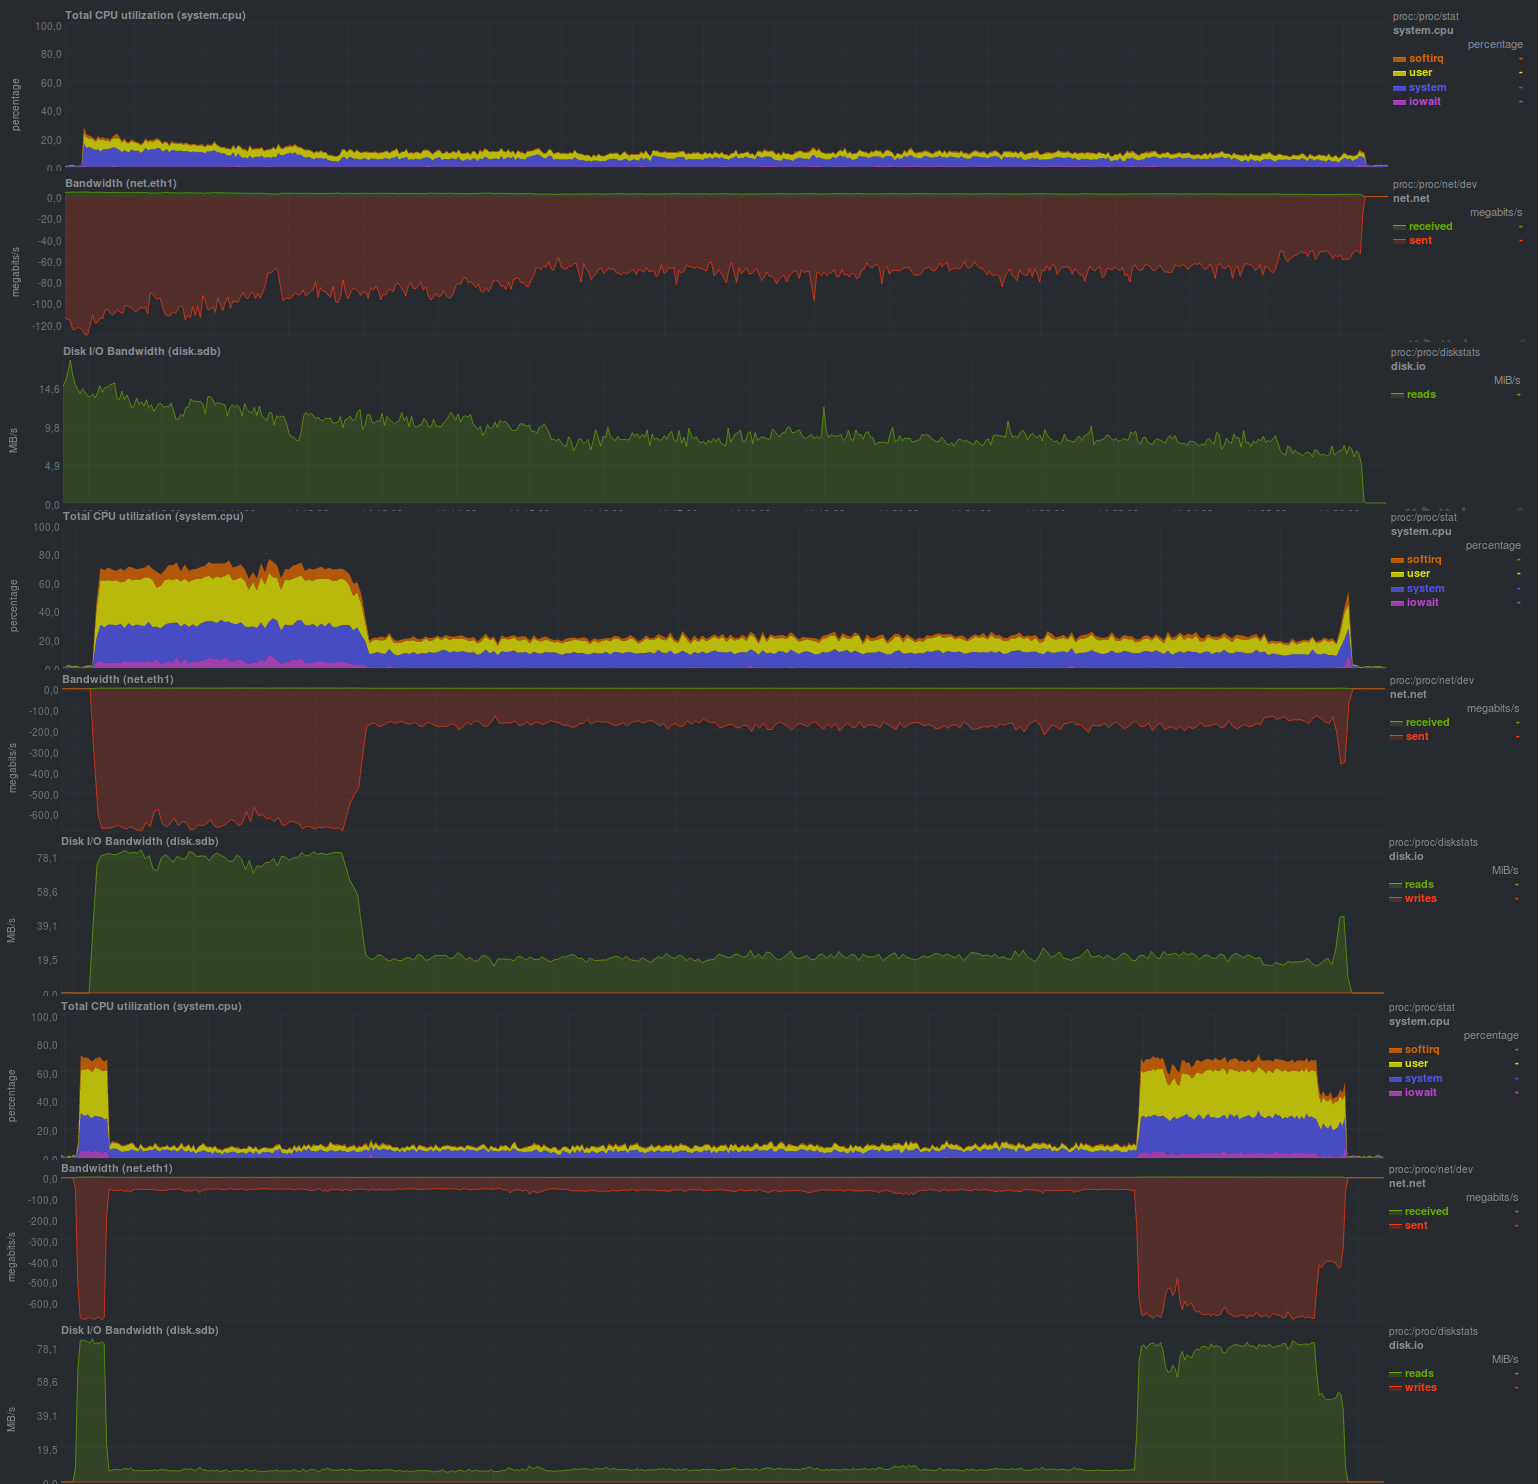1540x1484 pixels.
Task: Click the middle "proc:/proc/diskstats" source label
Action: pos(1433,843)
